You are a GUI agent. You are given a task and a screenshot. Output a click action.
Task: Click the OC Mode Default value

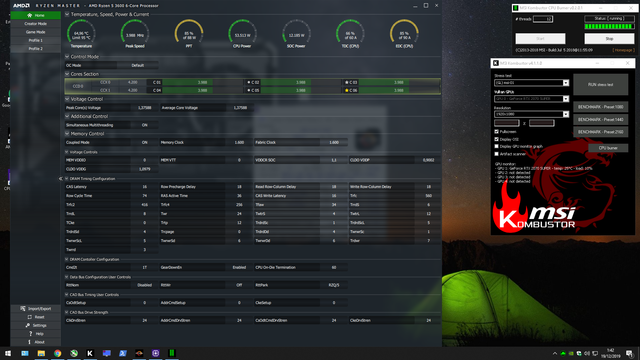(138, 65)
